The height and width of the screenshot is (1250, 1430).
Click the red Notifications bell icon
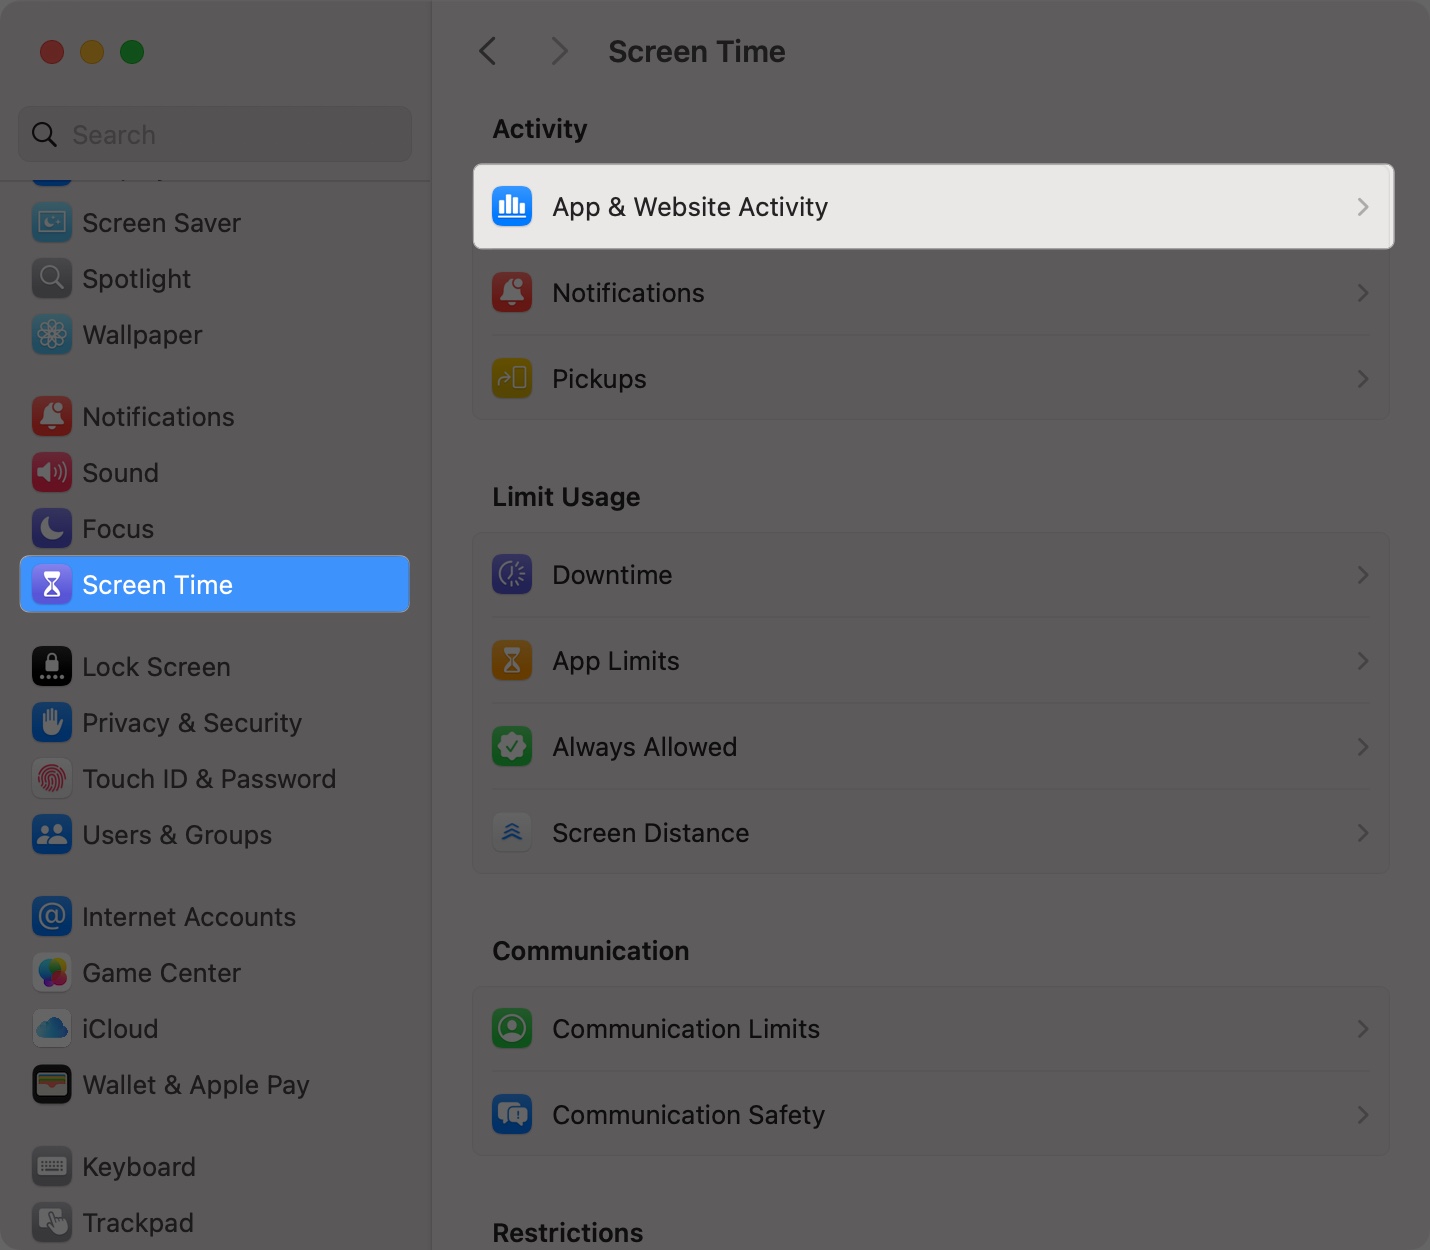[x=512, y=292]
